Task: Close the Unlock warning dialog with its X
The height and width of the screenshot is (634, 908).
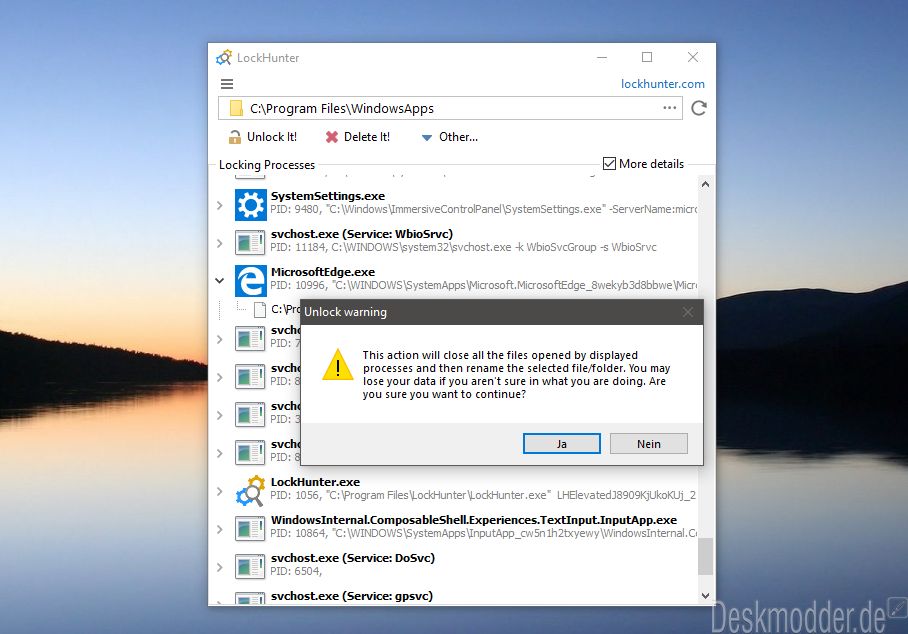Action: [x=687, y=312]
